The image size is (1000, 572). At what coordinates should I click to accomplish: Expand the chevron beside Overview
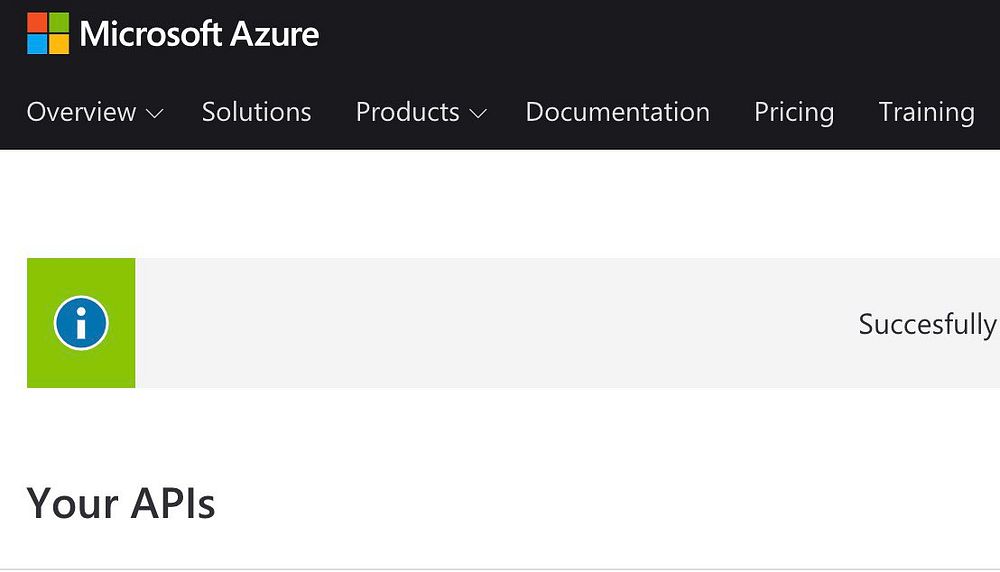(x=154, y=114)
